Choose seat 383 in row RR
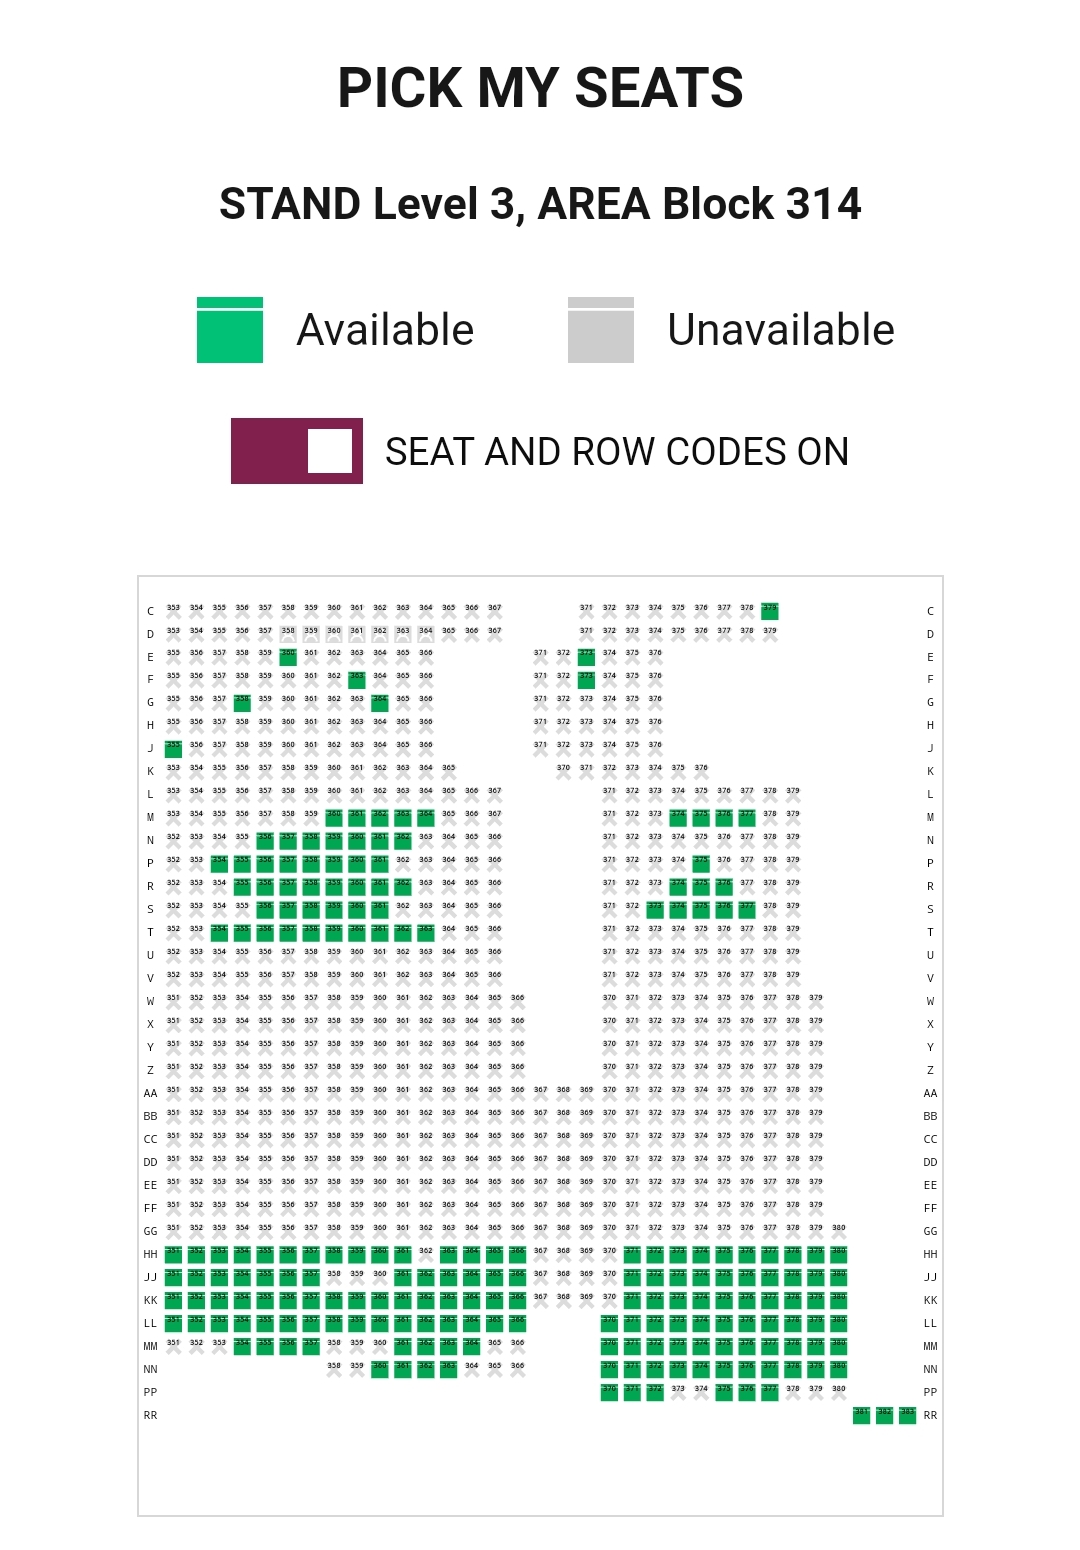Screen dimensions: 1080x1550 pyautogui.click(x=908, y=1415)
